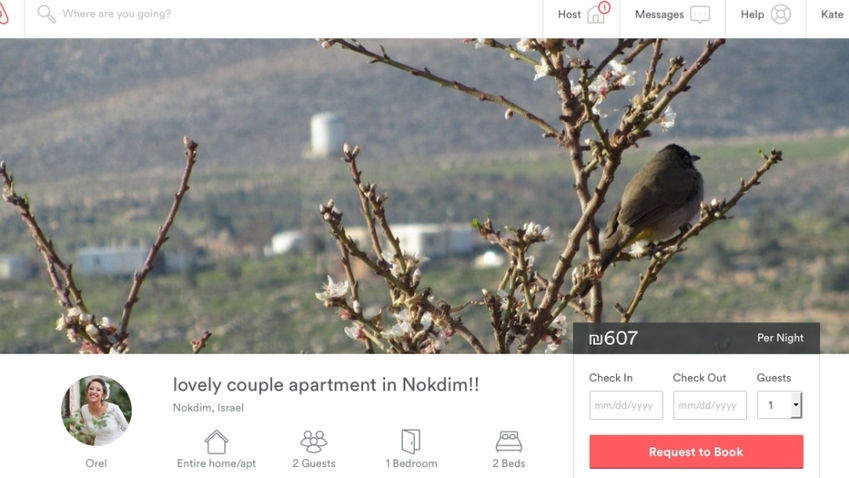Click the Help lifebuoy icon
This screenshot has width=849, height=478.
[x=781, y=15]
